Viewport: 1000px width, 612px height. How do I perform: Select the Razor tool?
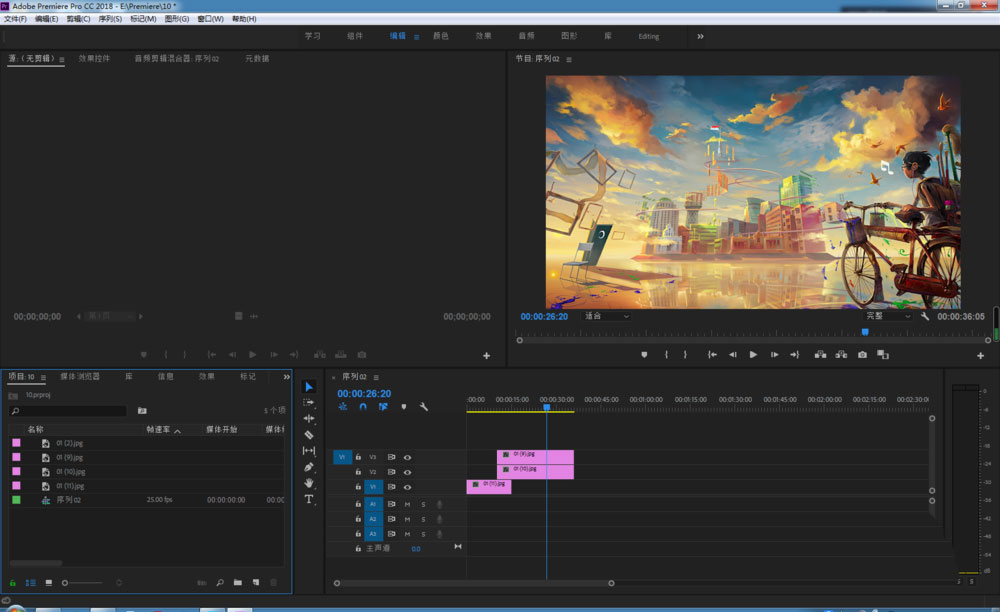(309, 435)
